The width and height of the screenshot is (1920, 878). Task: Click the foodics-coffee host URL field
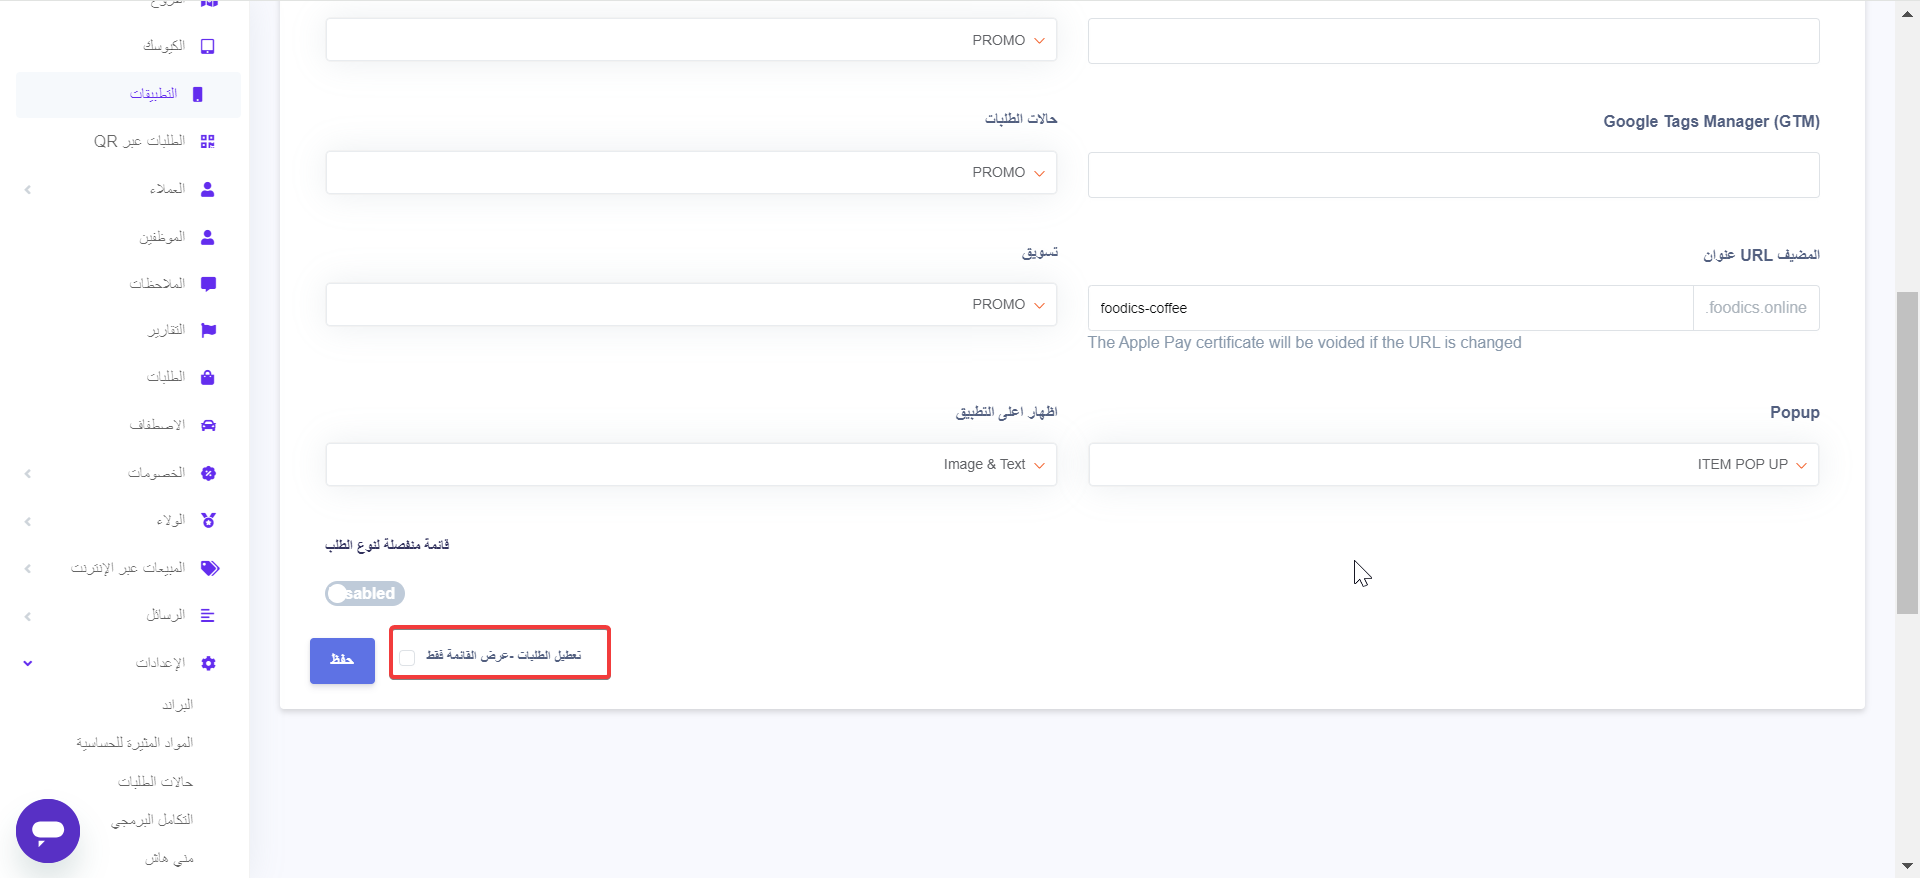pyautogui.click(x=1390, y=308)
